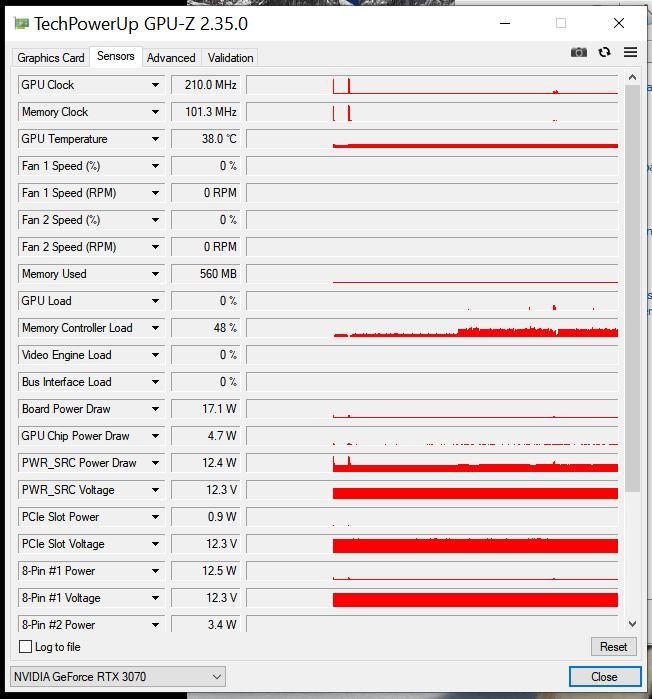Click the GPU Temperature history graph
Image resolution: width=652 pixels, height=699 pixels.
point(432,139)
